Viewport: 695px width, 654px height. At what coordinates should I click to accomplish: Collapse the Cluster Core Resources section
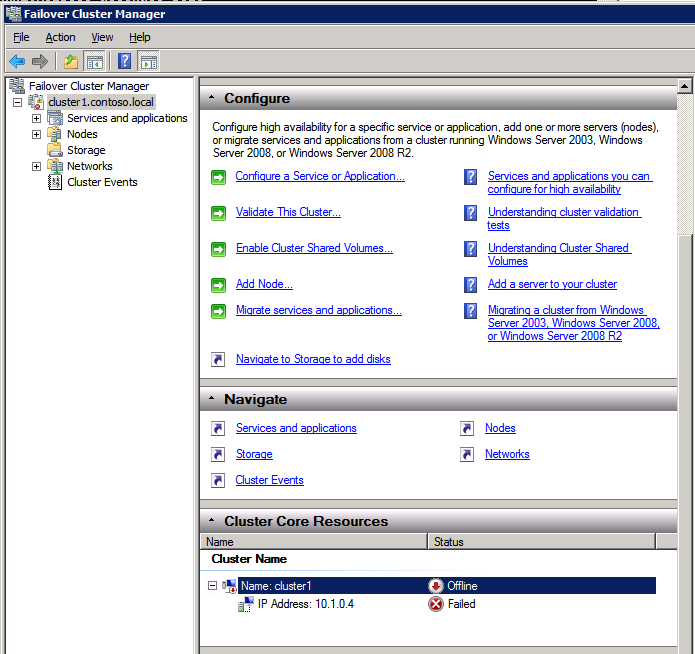pos(211,521)
